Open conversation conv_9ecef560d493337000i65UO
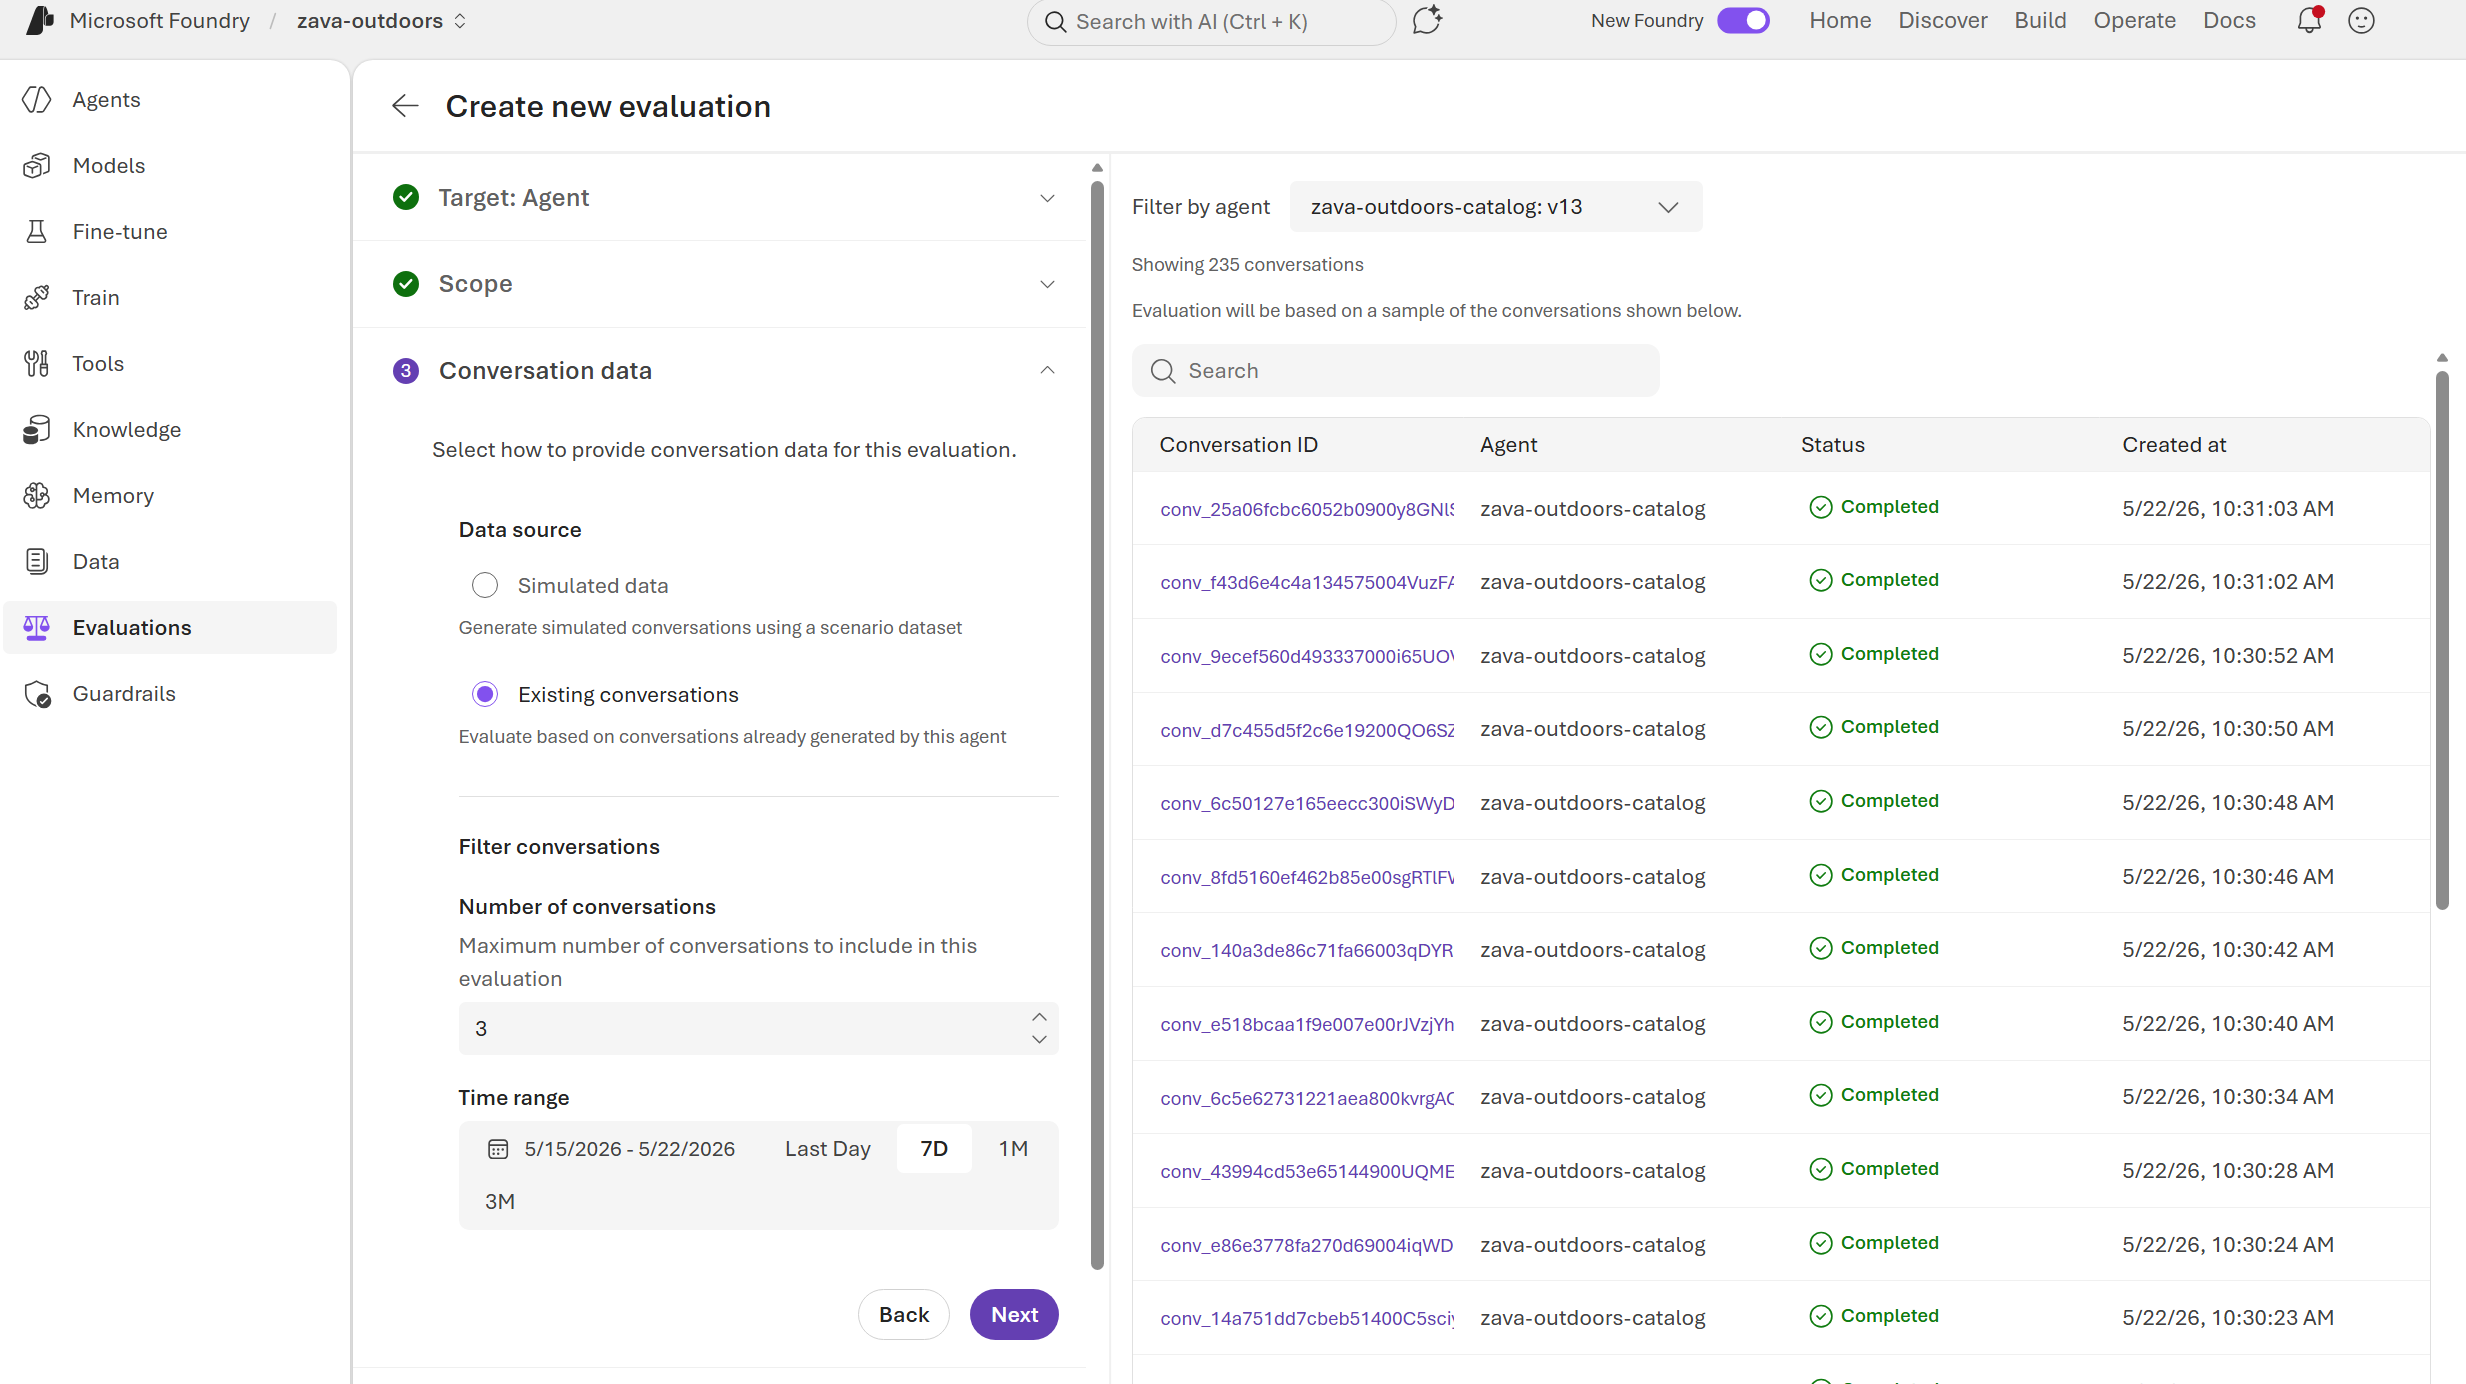 1307,656
